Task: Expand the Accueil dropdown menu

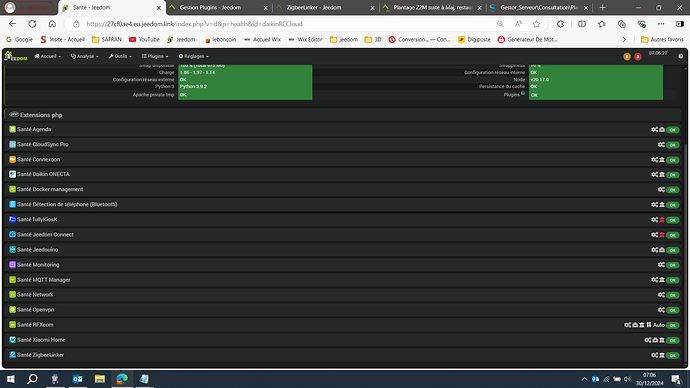Action: (x=48, y=56)
